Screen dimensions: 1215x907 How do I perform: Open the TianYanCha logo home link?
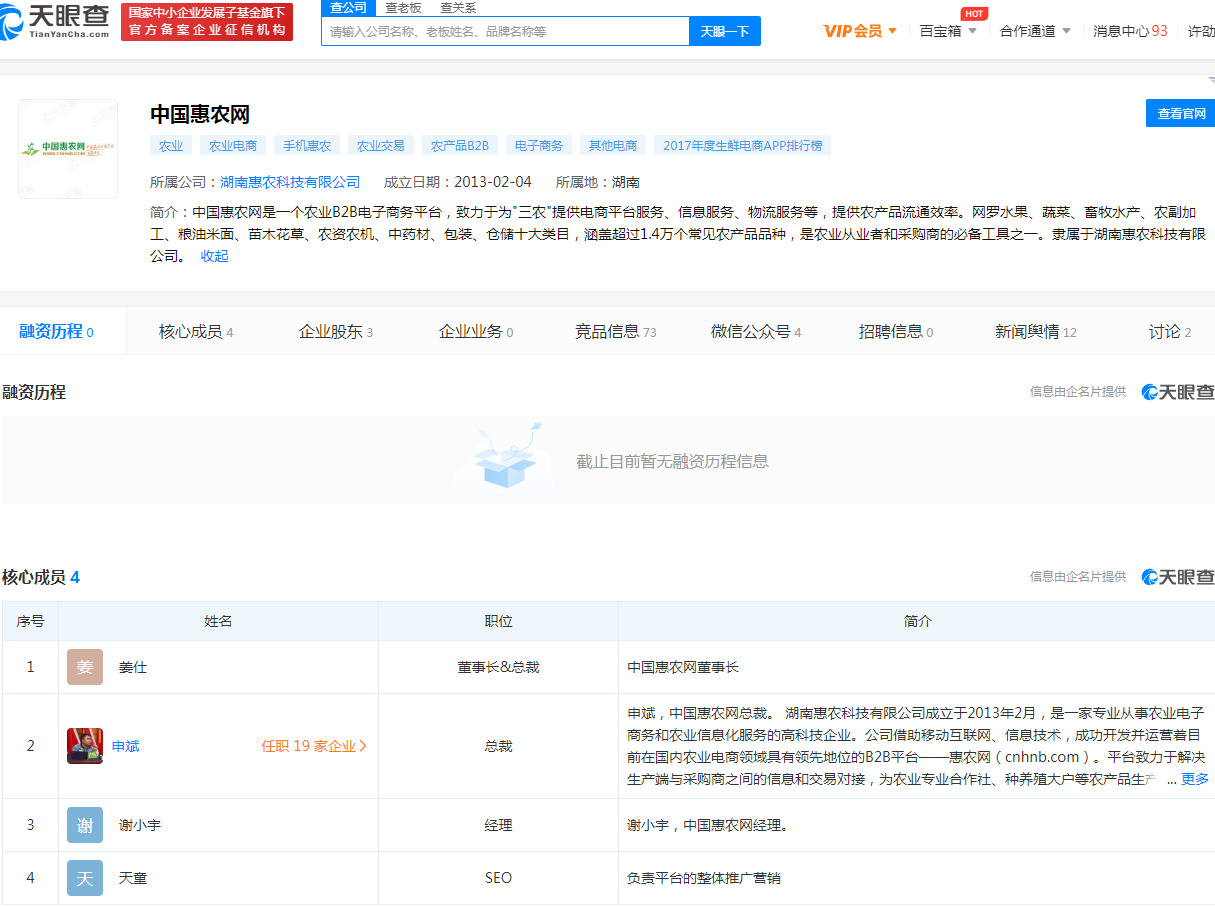click(55, 21)
